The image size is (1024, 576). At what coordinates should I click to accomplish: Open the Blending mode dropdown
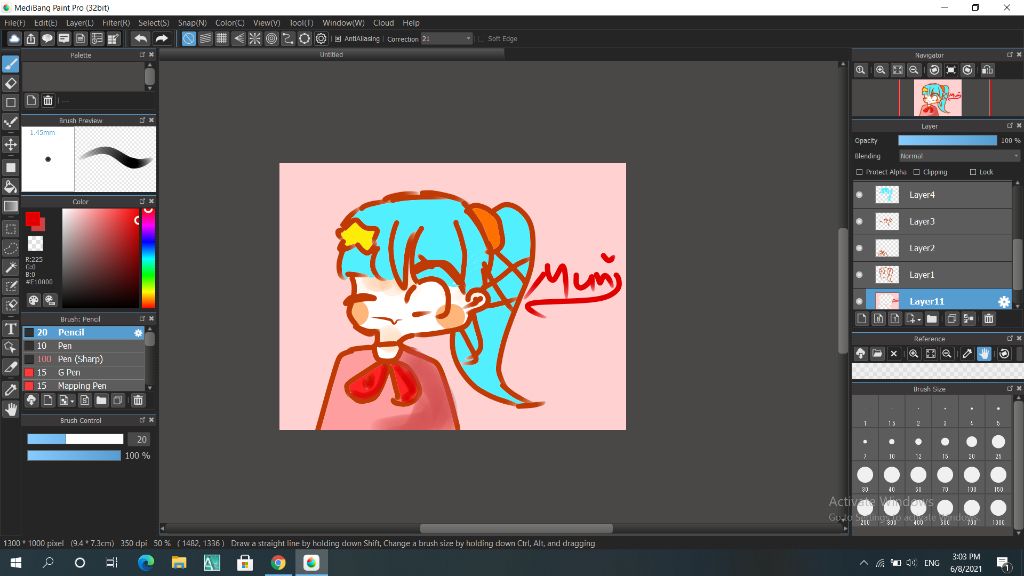tap(959, 156)
